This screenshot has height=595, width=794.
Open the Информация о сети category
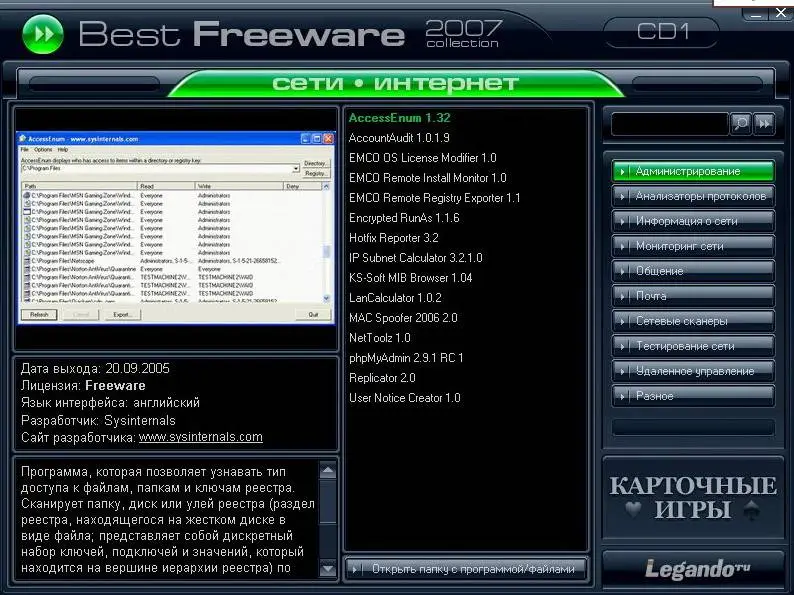tap(693, 221)
